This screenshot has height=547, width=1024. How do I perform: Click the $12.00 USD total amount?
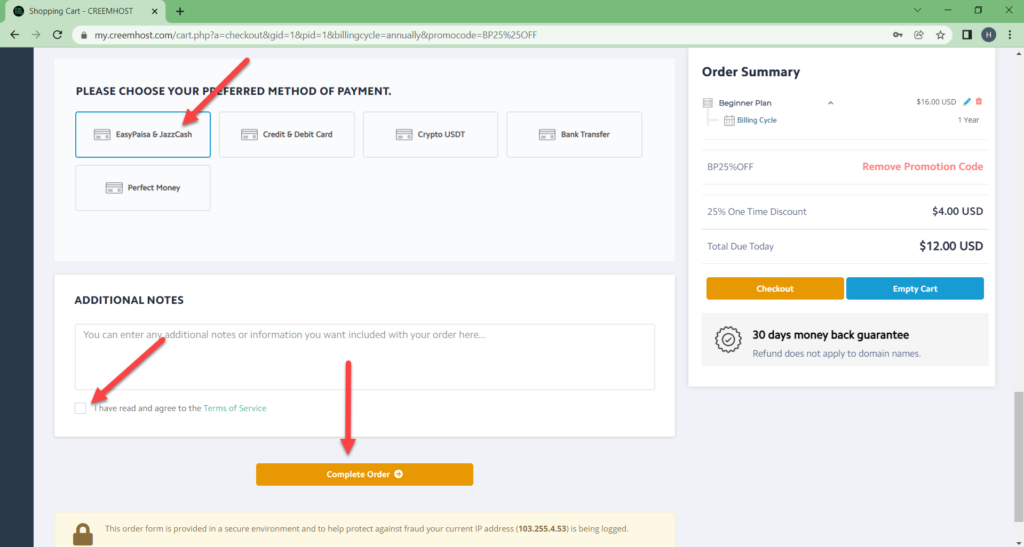point(951,246)
